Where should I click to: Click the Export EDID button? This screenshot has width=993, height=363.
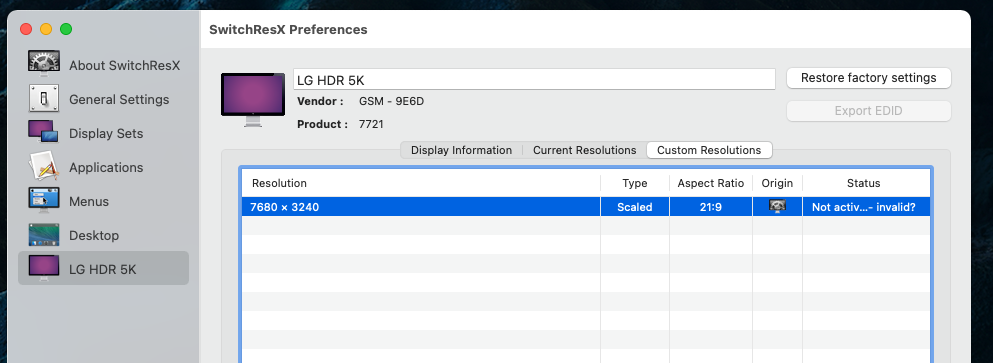868,111
